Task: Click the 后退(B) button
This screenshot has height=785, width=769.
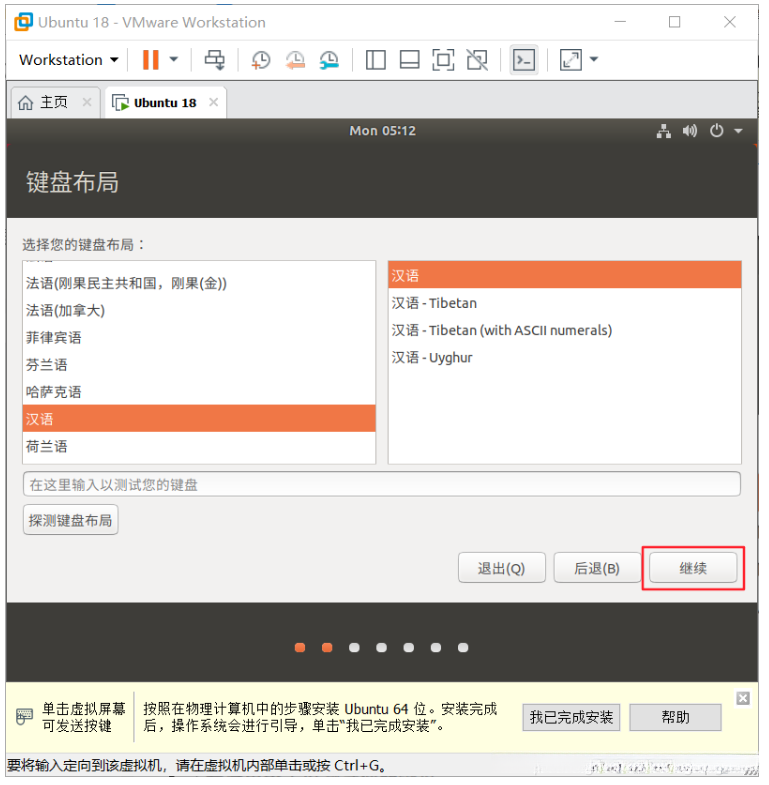Action: click(597, 568)
